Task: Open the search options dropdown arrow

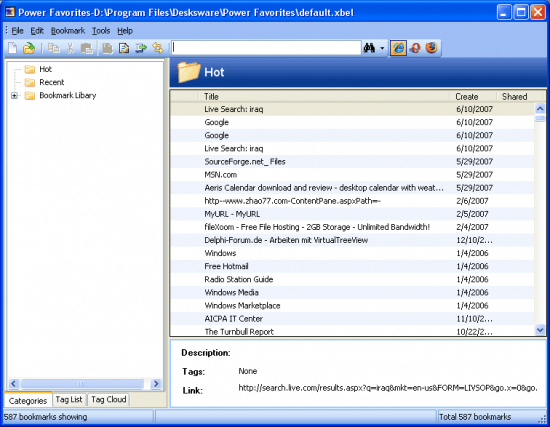Action: click(382, 48)
